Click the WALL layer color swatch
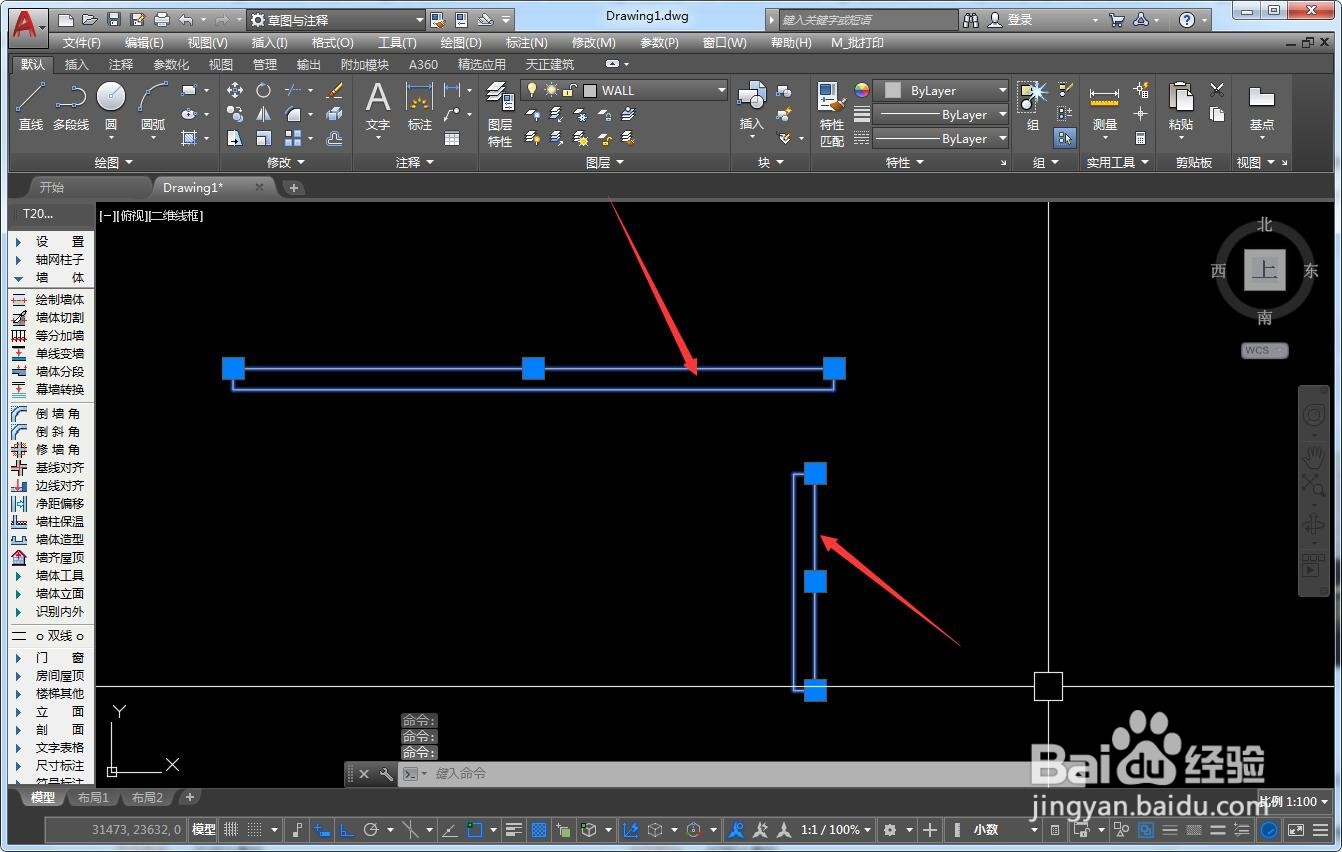Viewport: 1342px width, 852px height. [590, 90]
